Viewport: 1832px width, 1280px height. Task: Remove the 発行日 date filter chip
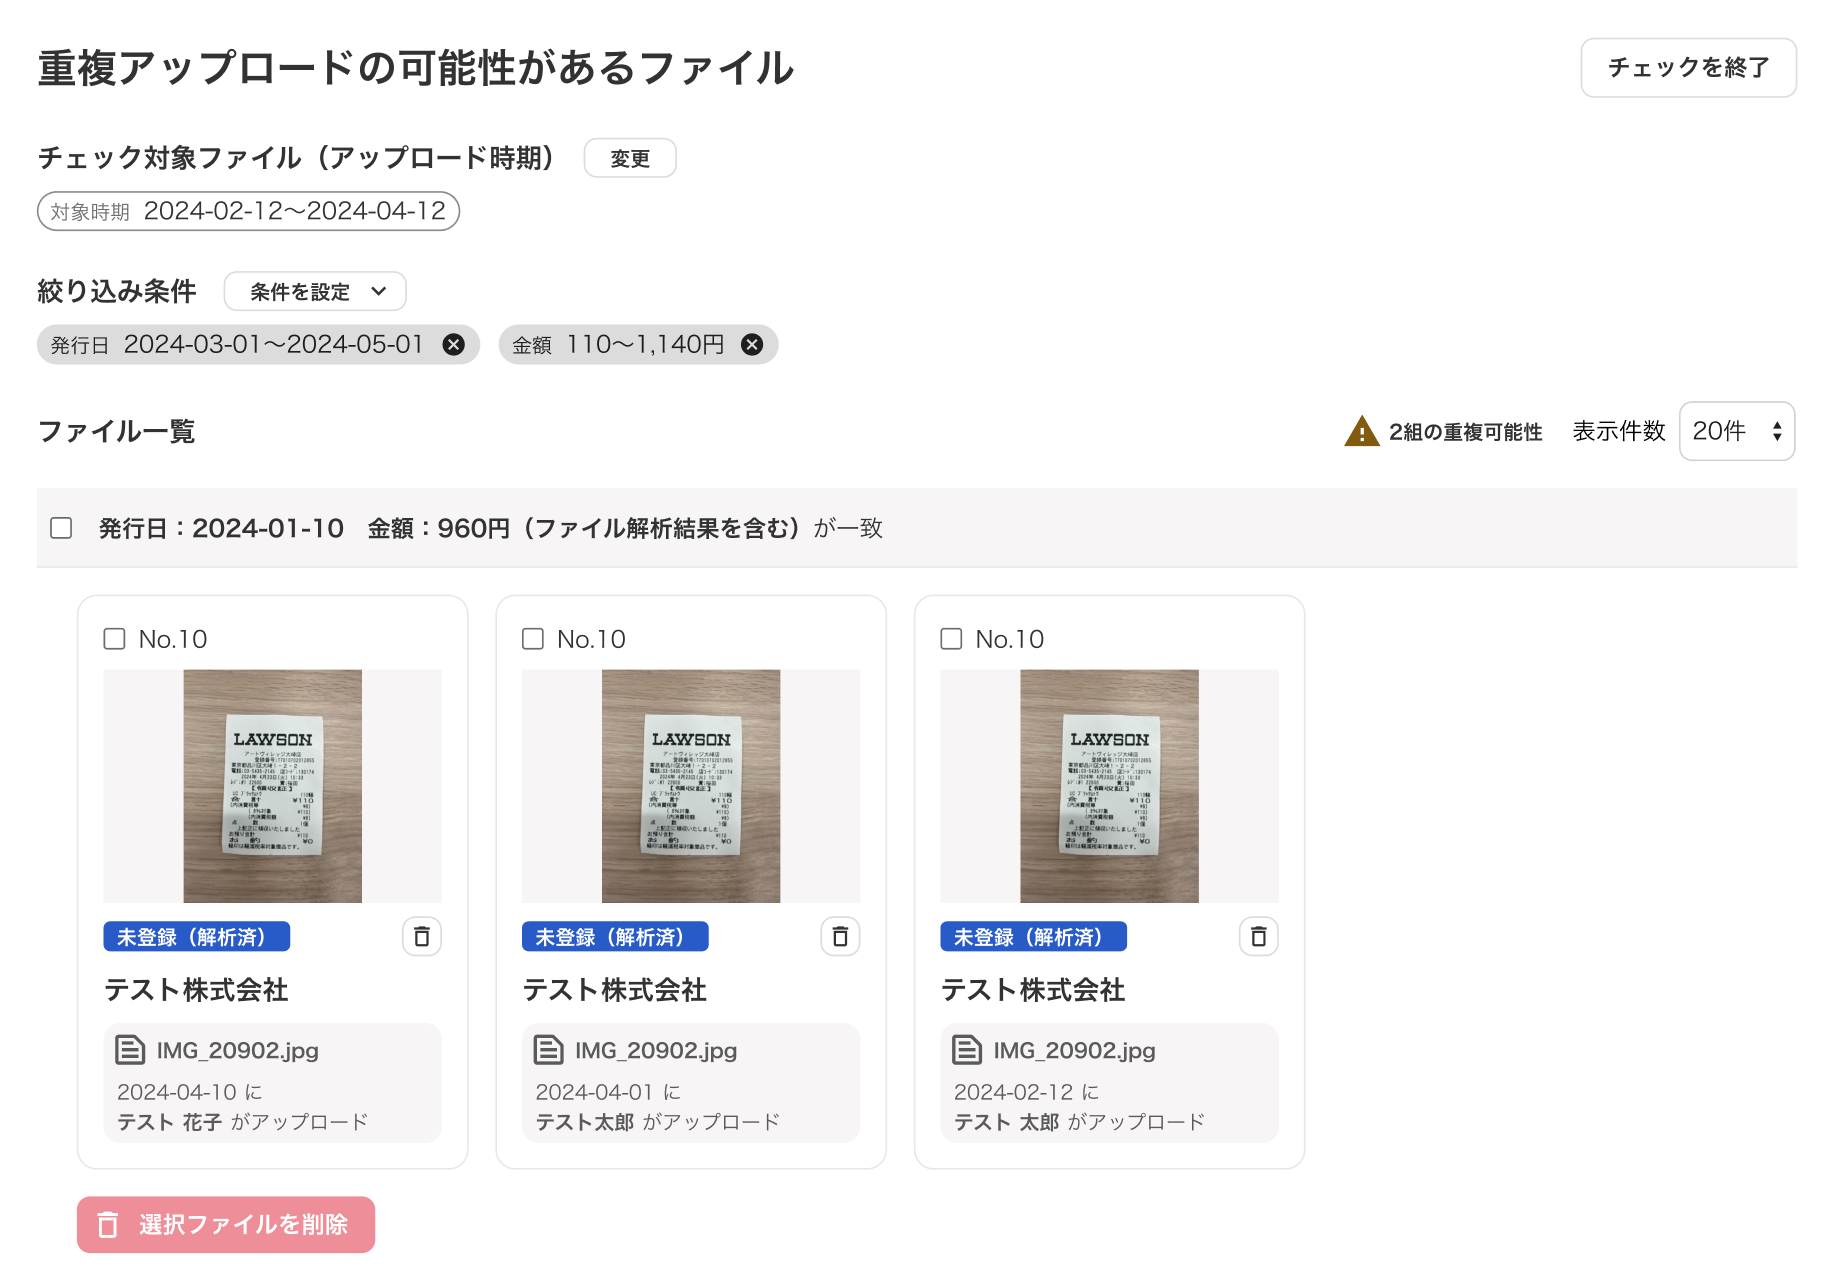453,345
